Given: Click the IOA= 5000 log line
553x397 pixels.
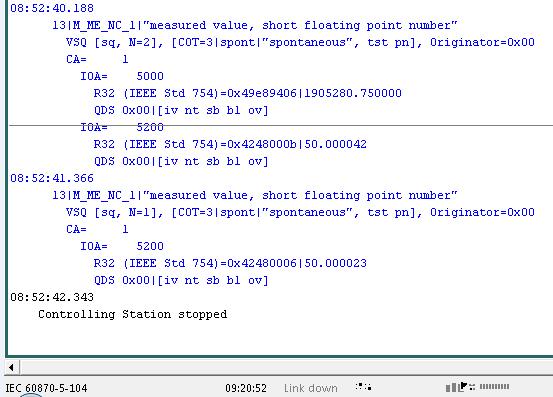Looking at the screenshot, I should pos(122,76).
